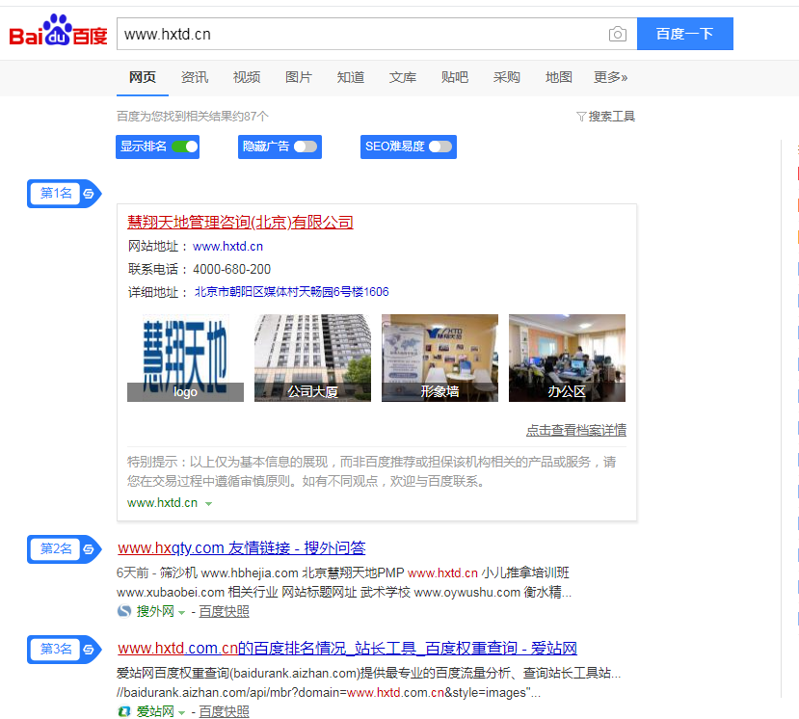Click the 爱站网 source name

click(155, 712)
